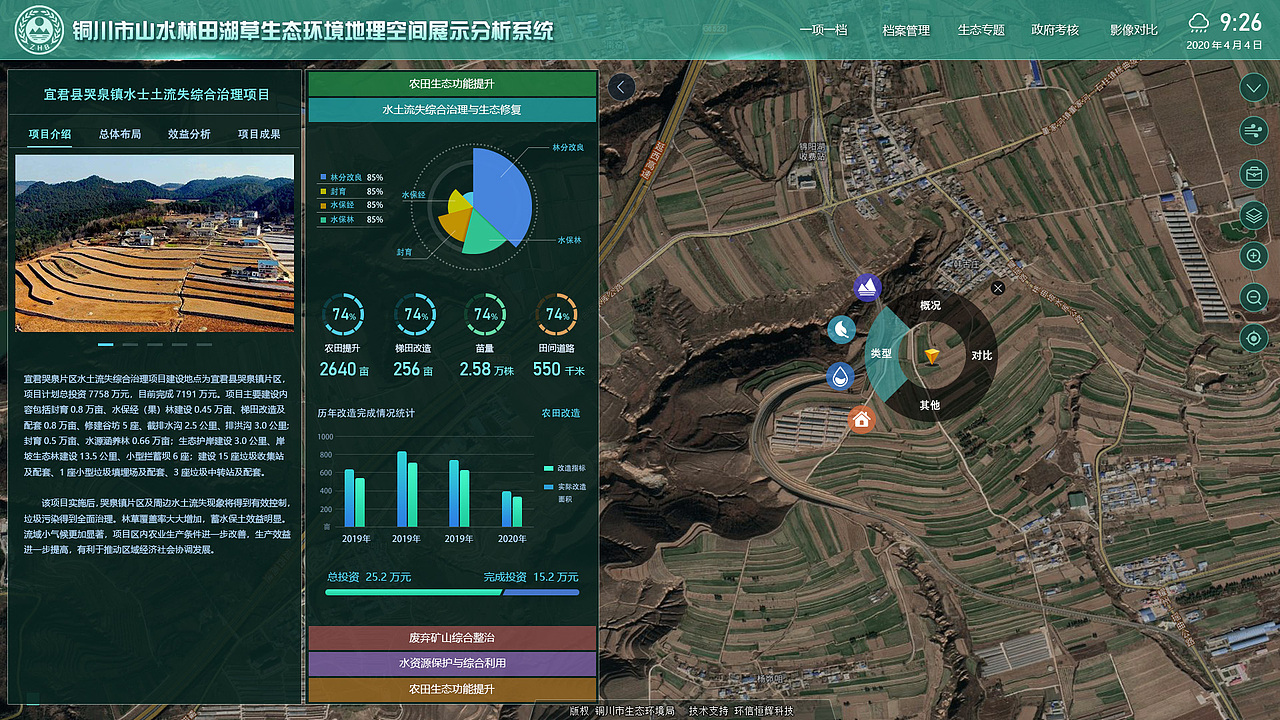
Task: Open the briefcase toolbox icon
Action: 1253,173
